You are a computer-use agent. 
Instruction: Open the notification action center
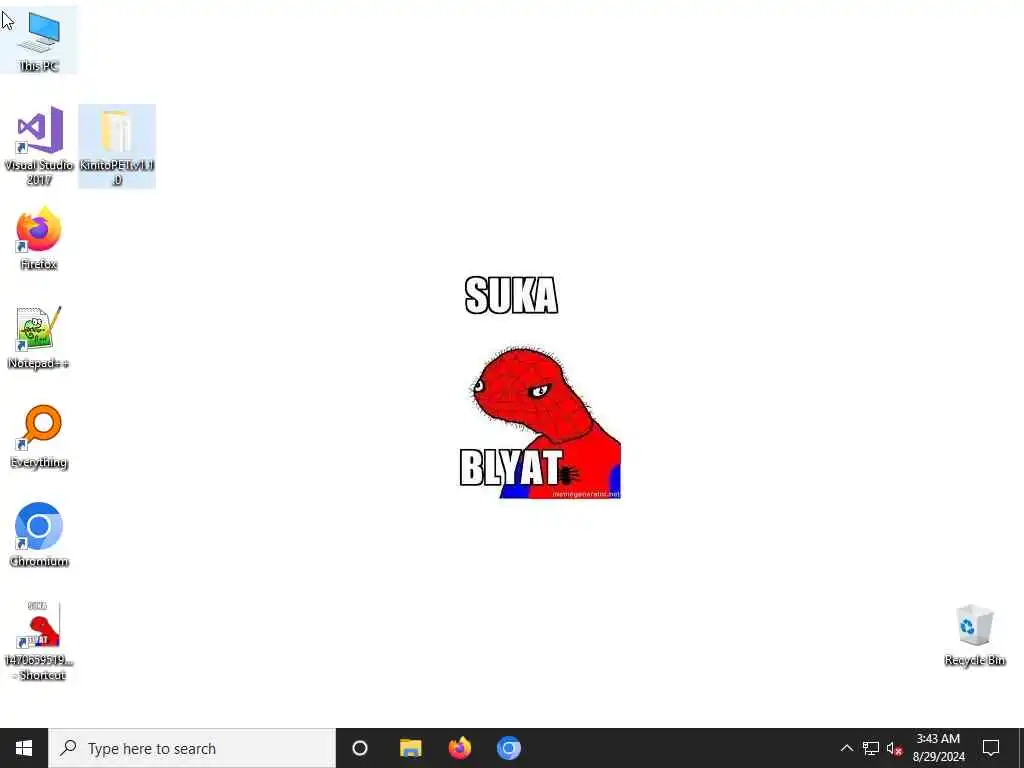click(x=991, y=748)
